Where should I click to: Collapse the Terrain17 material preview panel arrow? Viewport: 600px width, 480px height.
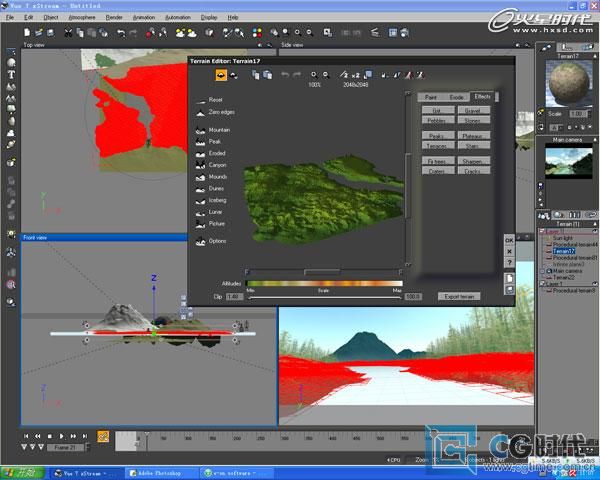pyautogui.click(x=595, y=56)
